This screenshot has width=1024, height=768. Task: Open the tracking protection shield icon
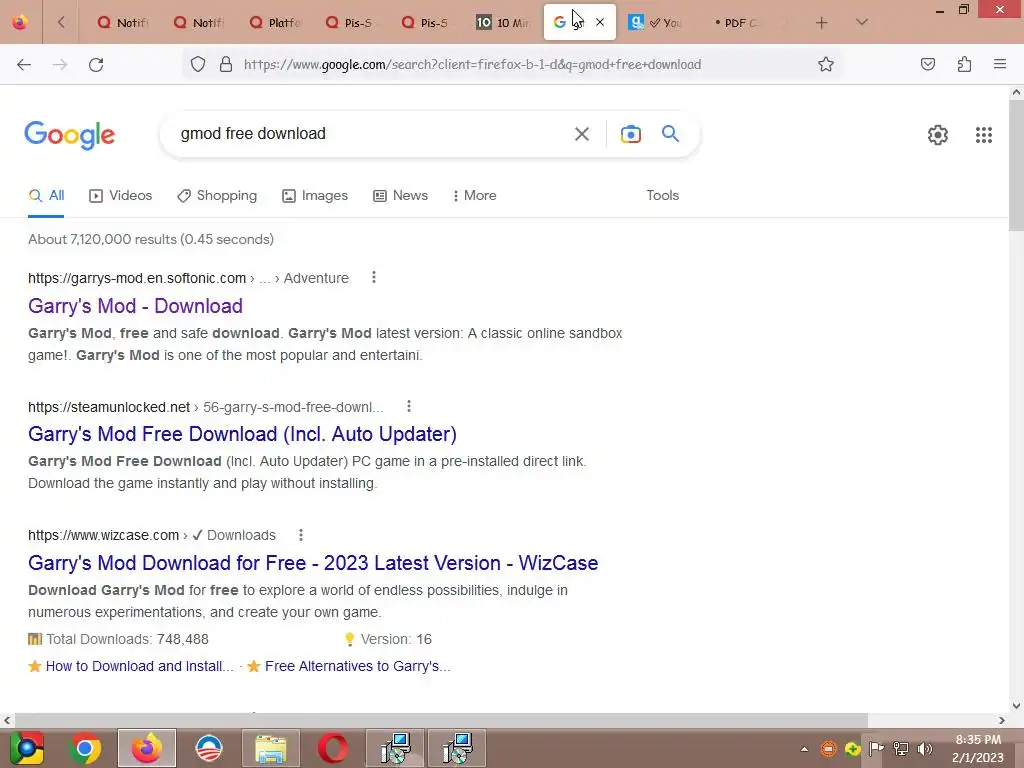[x=198, y=64]
